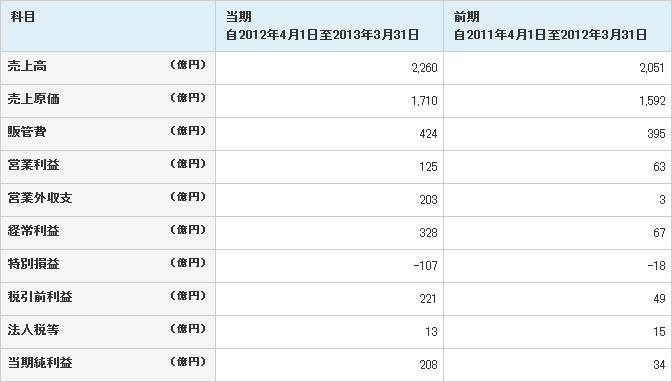Click the cost of sales value 1,710

(424, 101)
